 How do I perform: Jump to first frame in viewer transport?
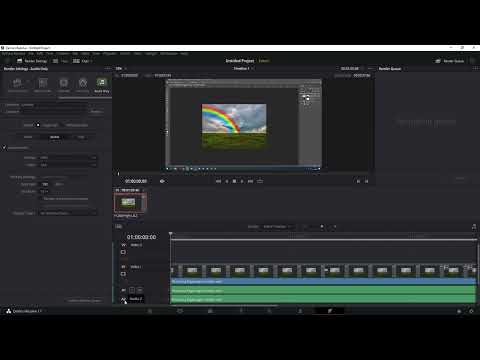coord(219,181)
